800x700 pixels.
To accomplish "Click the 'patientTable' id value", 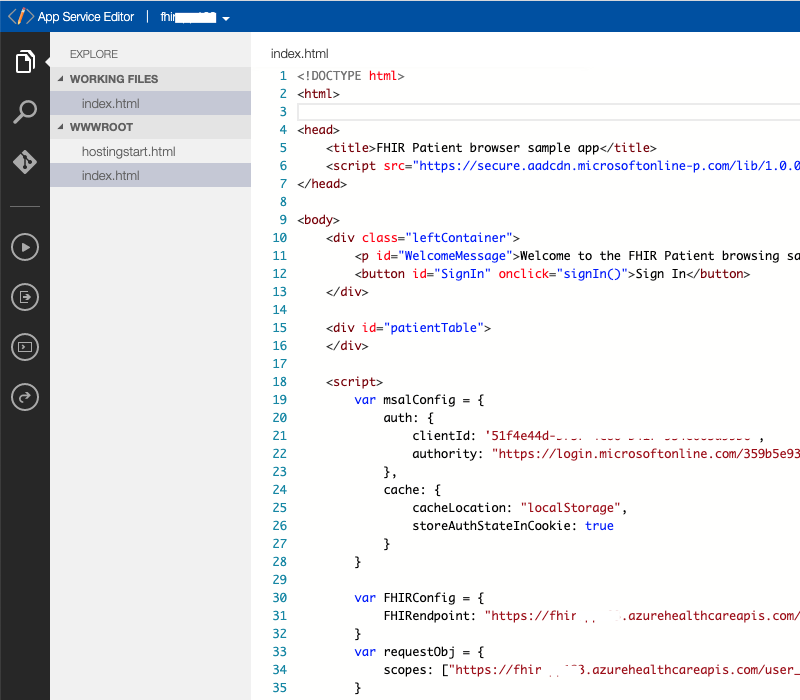I will tap(433, 328).
